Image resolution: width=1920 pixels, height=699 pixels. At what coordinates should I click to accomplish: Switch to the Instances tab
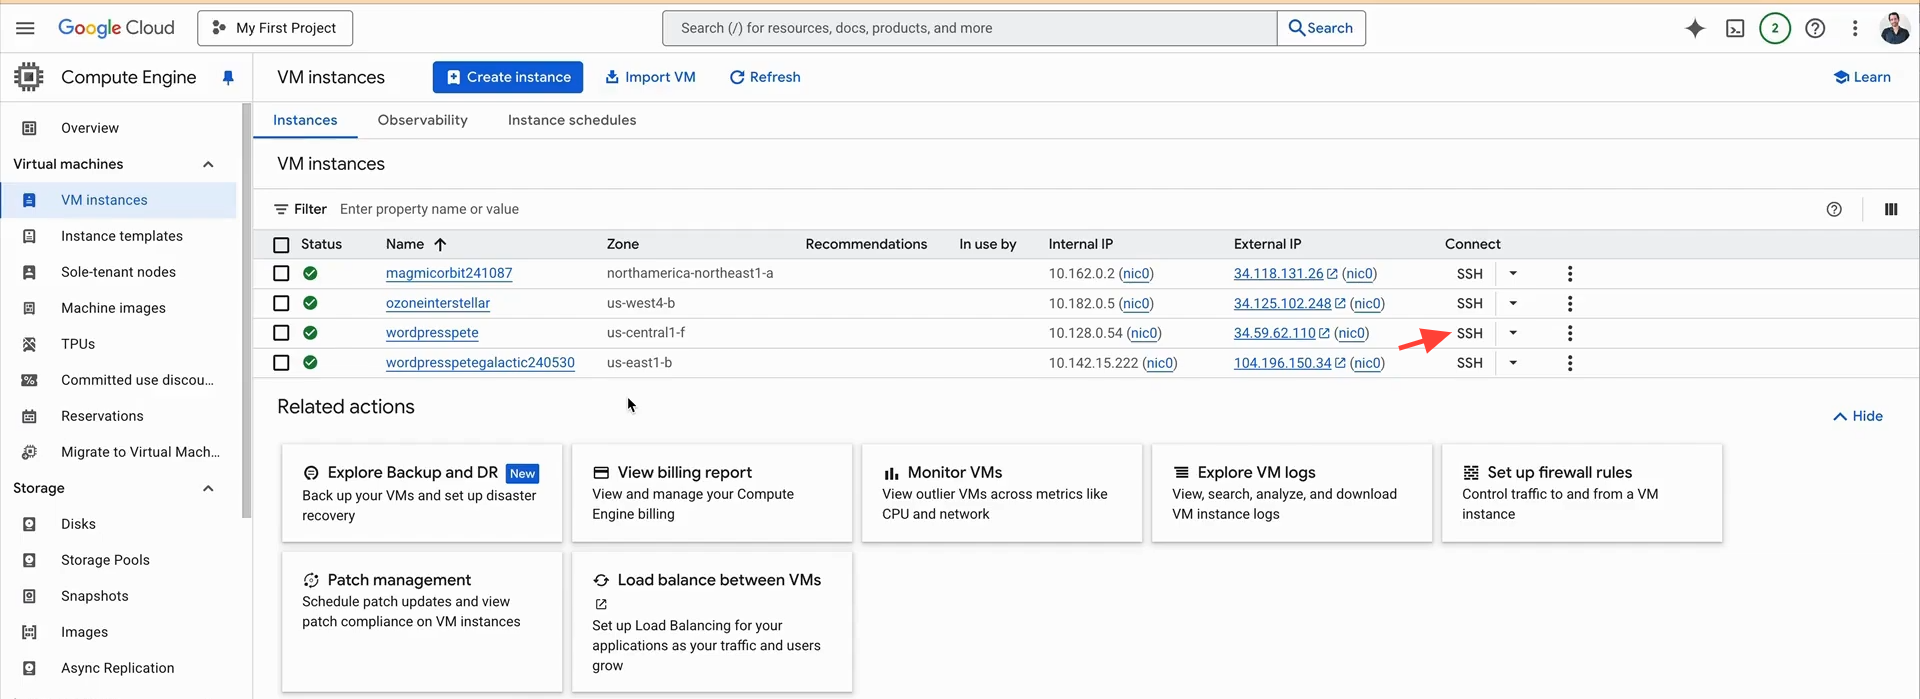[305, 120]
